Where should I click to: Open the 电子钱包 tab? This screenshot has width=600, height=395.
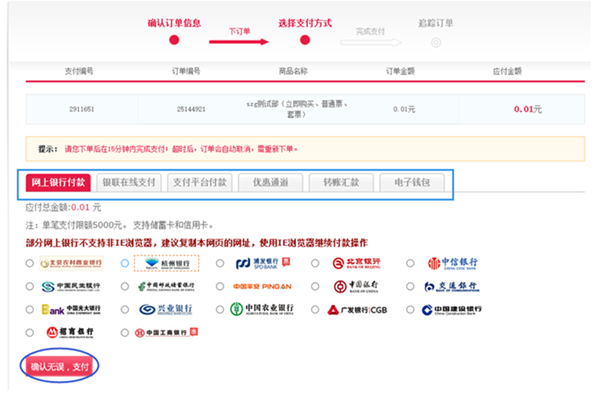click(412, 182)
